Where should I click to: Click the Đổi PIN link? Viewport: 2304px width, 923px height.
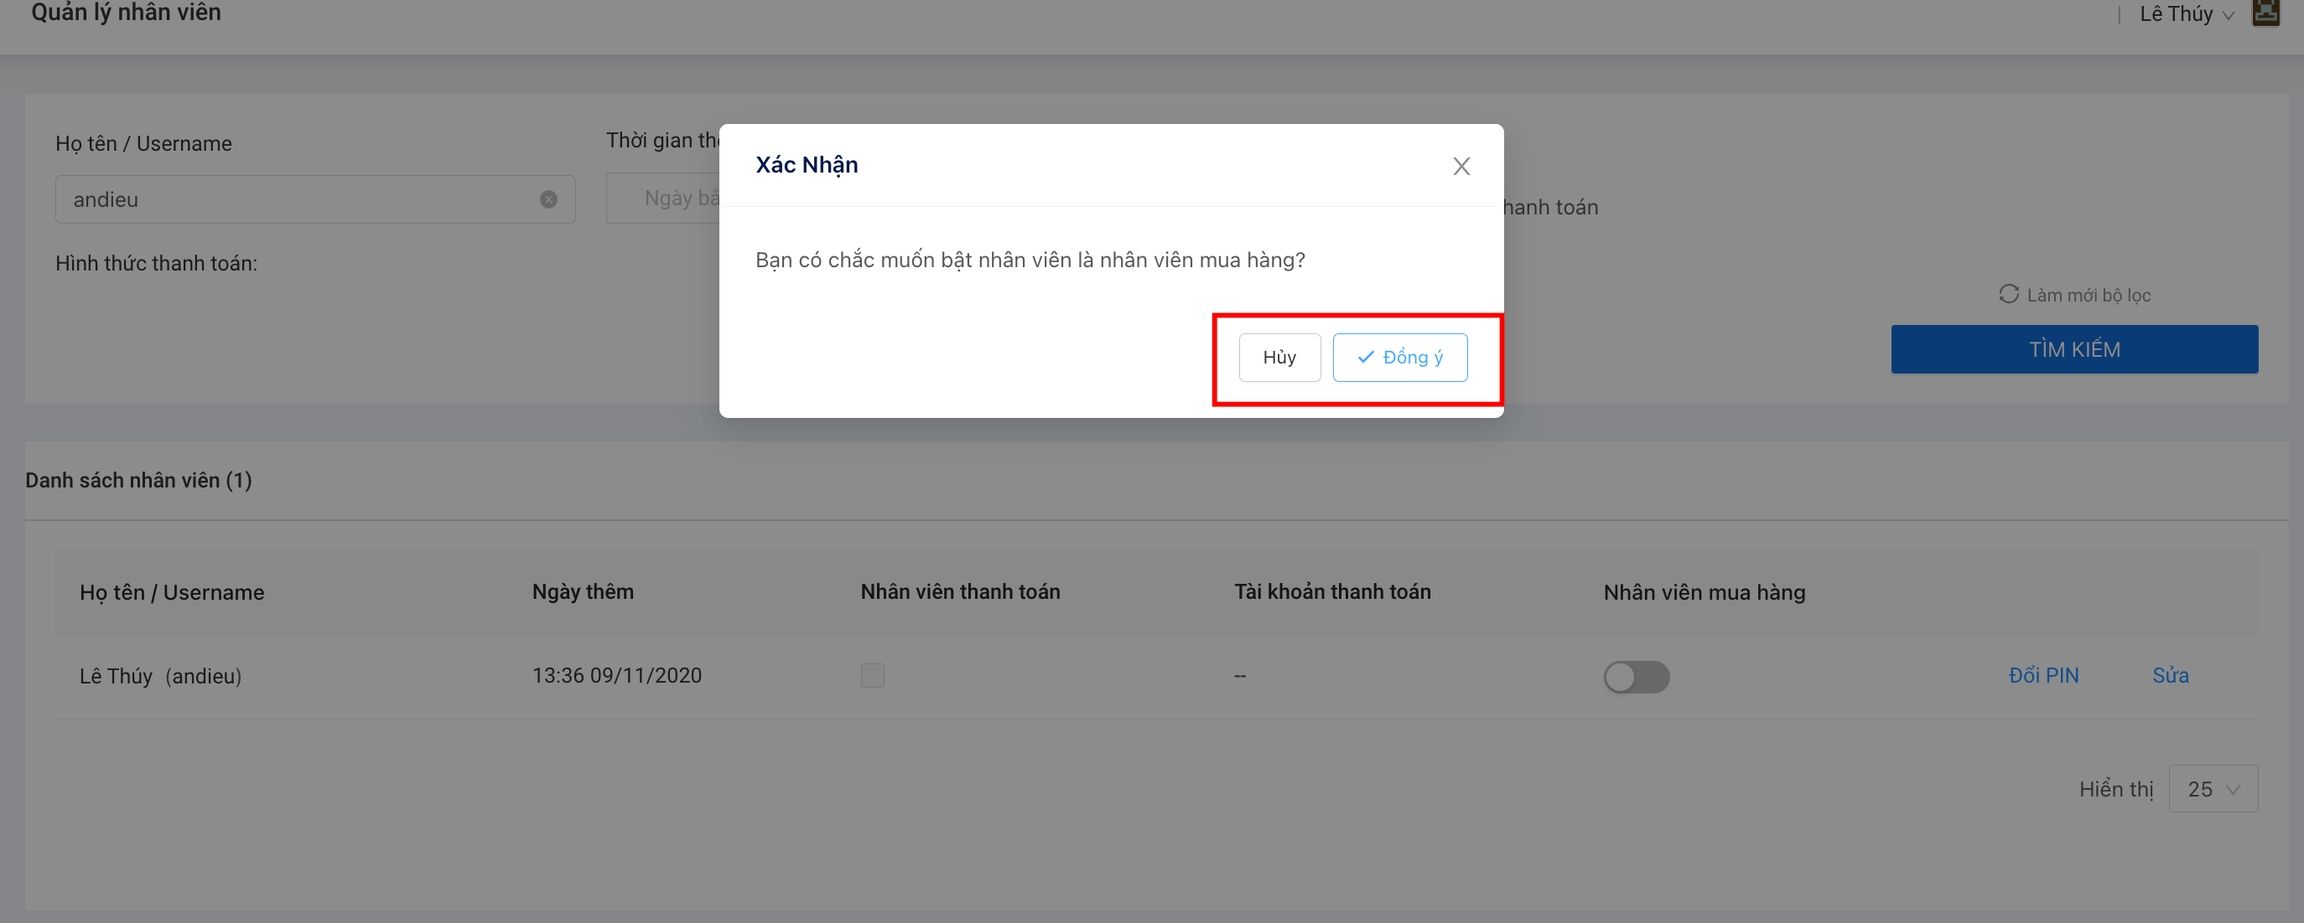point(2043,675)
